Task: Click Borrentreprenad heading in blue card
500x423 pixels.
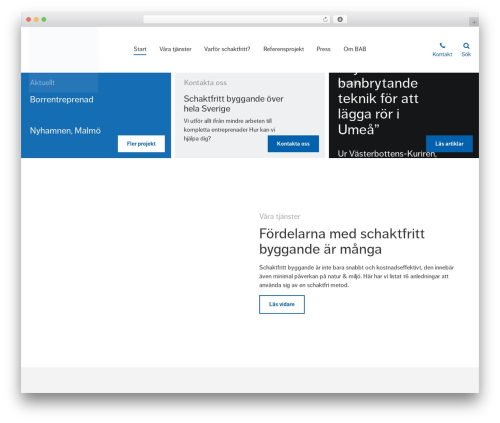Action: coord(62,100)
